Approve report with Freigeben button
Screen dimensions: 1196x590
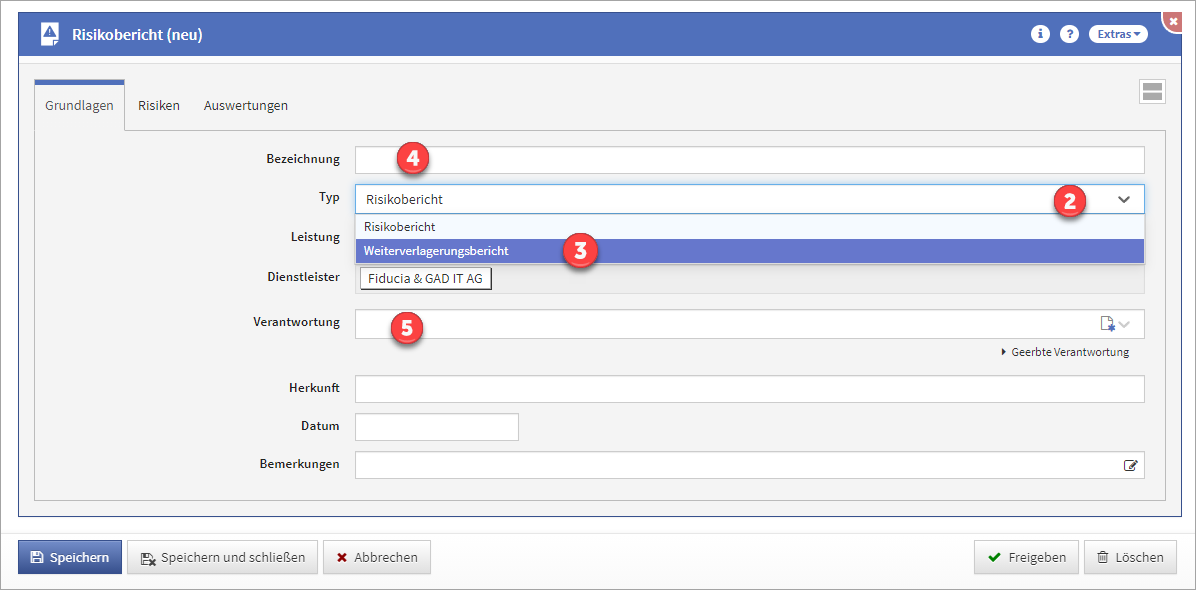tap(1026, 557)
